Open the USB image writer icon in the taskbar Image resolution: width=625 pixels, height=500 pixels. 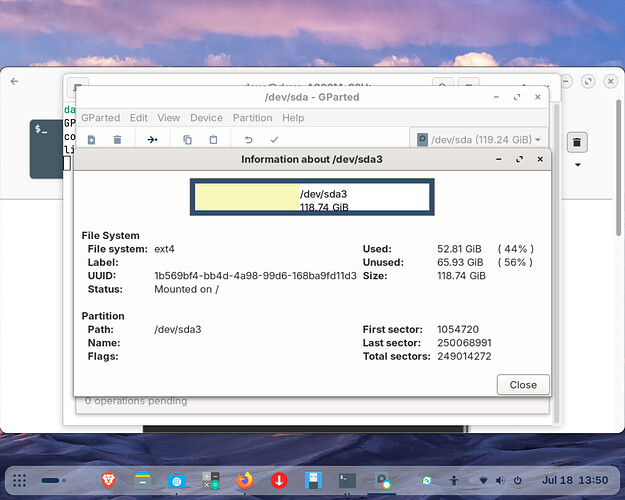(313, 480)
